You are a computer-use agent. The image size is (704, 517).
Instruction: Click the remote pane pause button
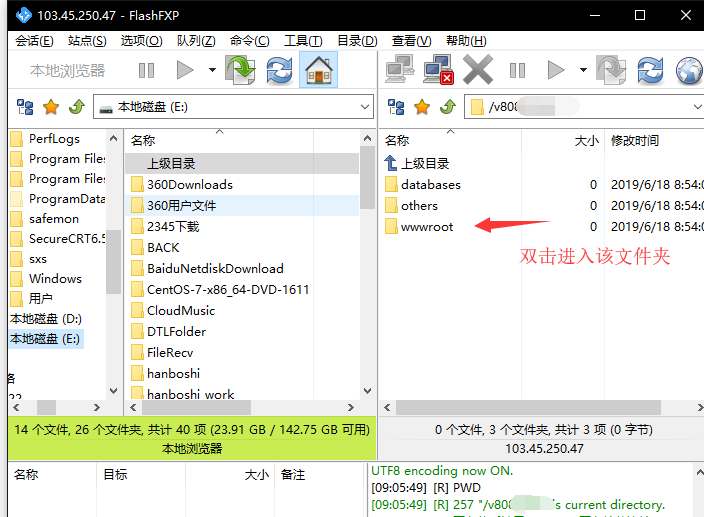point(517,70)
